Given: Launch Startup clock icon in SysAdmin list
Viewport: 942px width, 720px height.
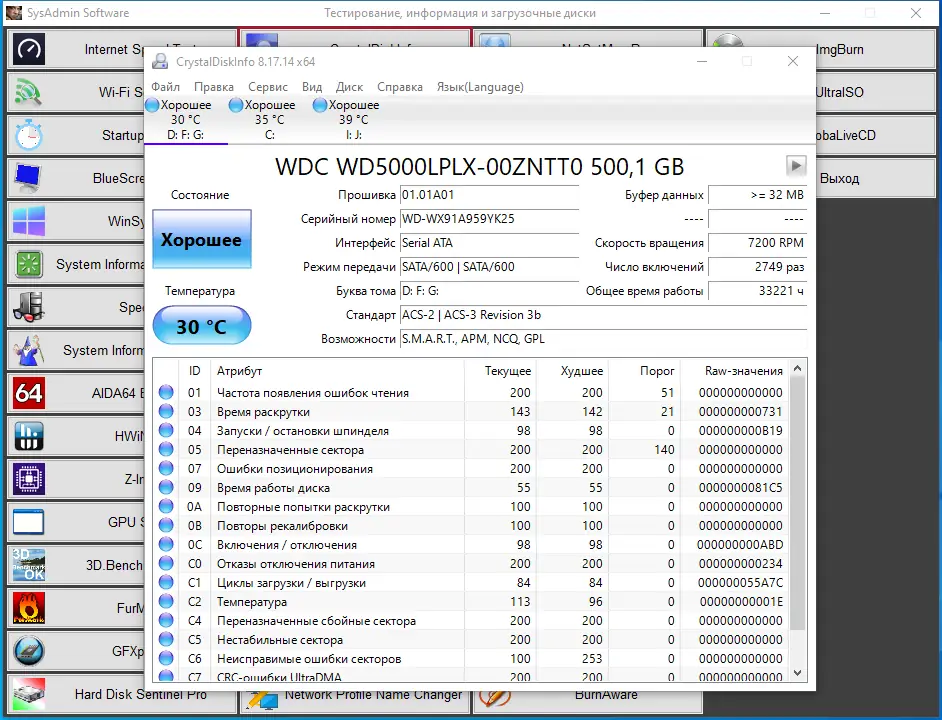Looking at the screenshot, I should click(x=28, y=135).
